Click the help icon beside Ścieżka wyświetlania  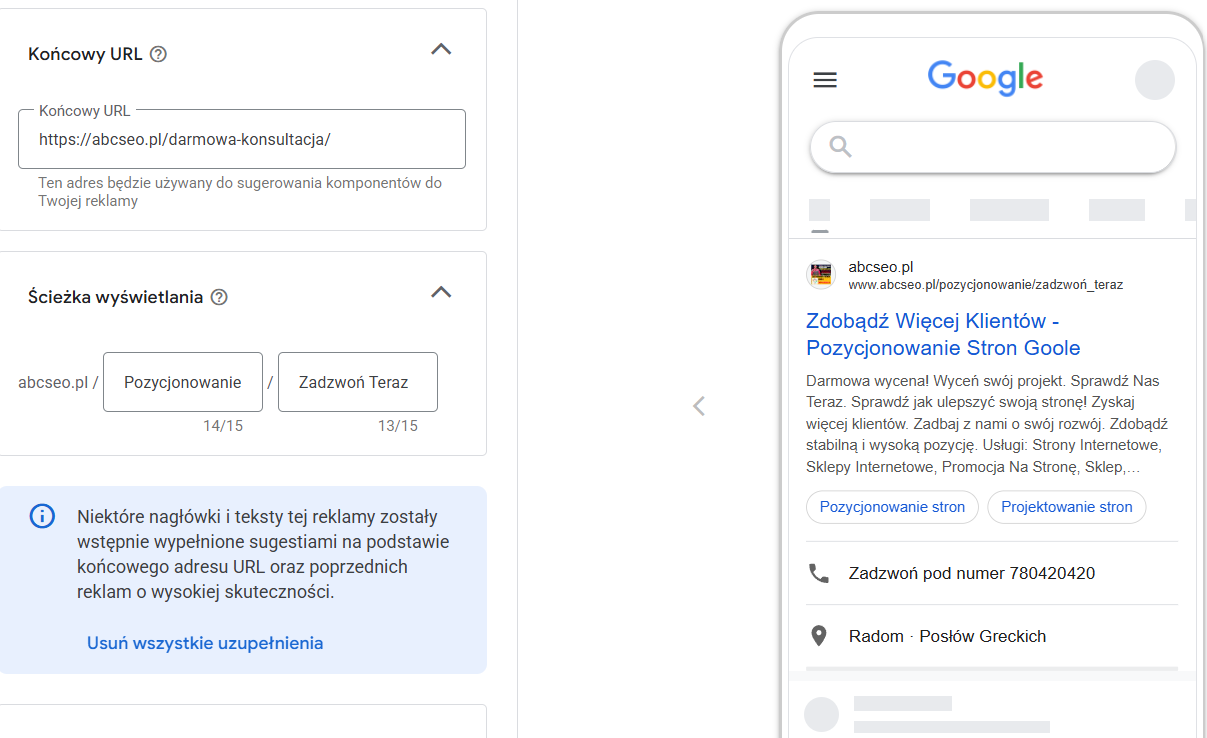pos(220,297)
